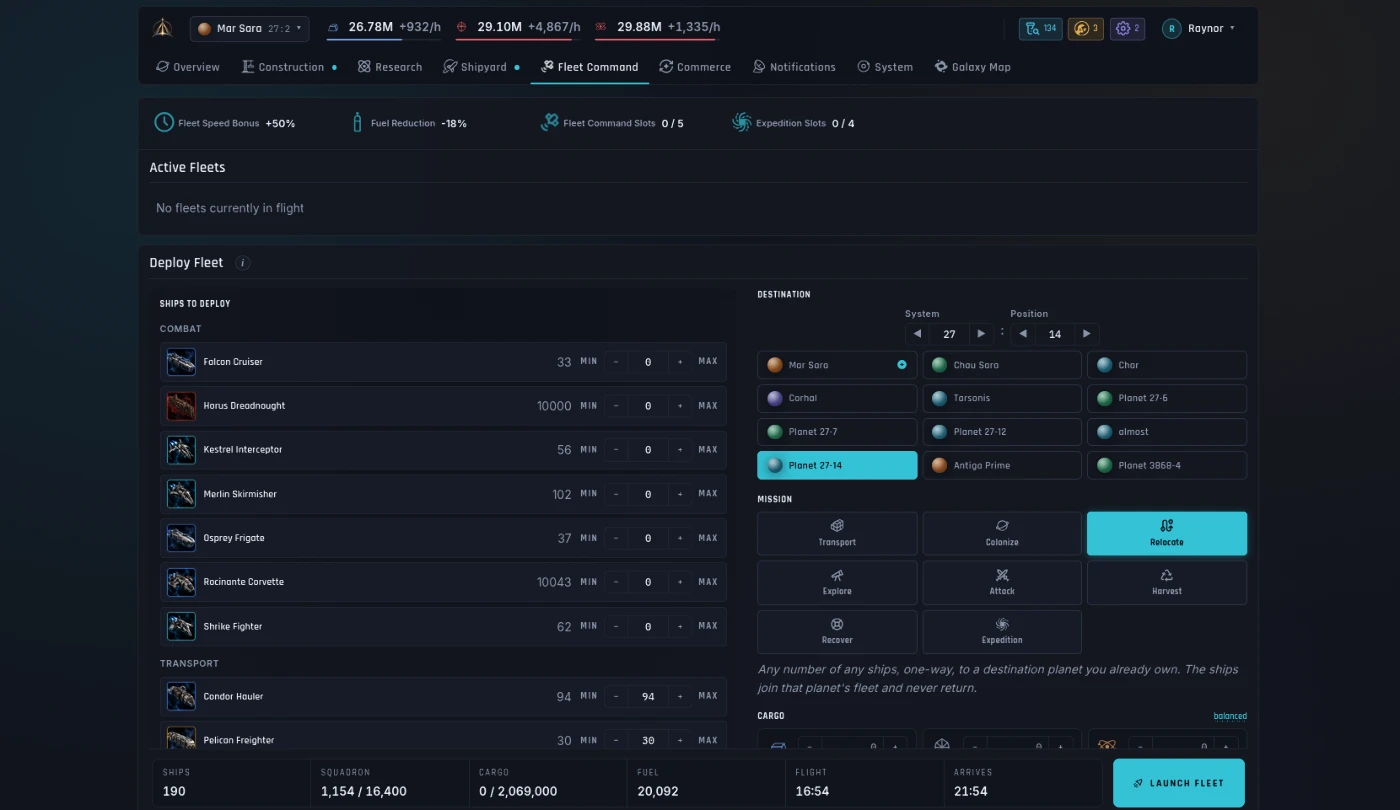Decrease the Position number with left arrow
The height and width of the screenshot is (810, 1400).
coord(1023,334)
